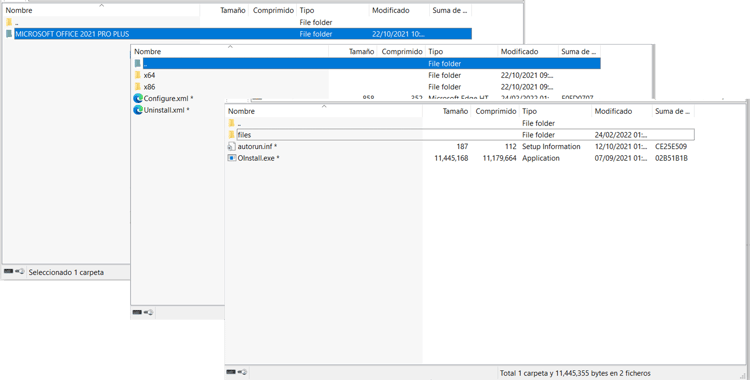Click front window's Suma de column header

pos(673,111)
